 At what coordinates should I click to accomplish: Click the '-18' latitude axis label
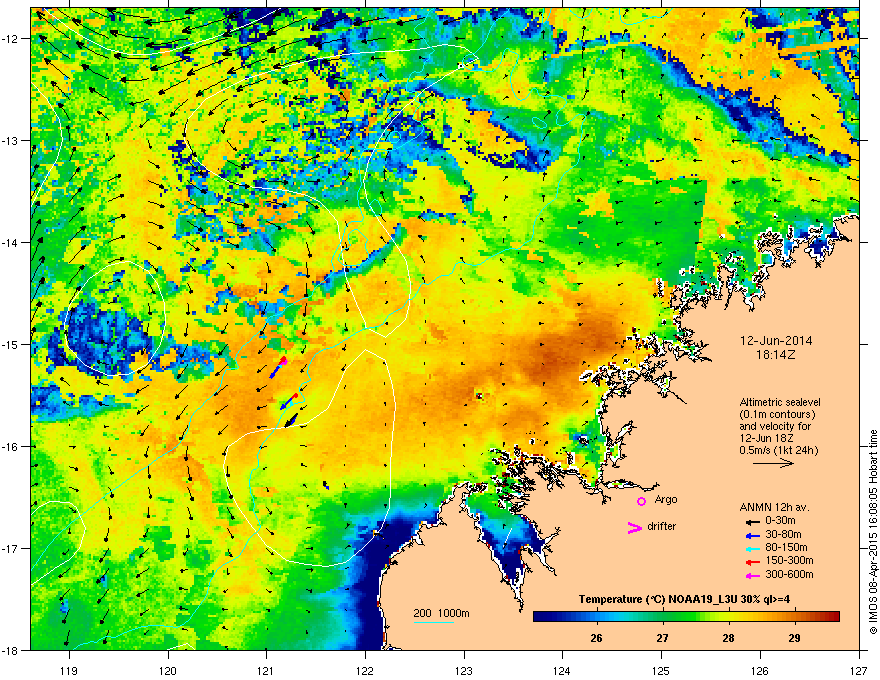[10, 650]
